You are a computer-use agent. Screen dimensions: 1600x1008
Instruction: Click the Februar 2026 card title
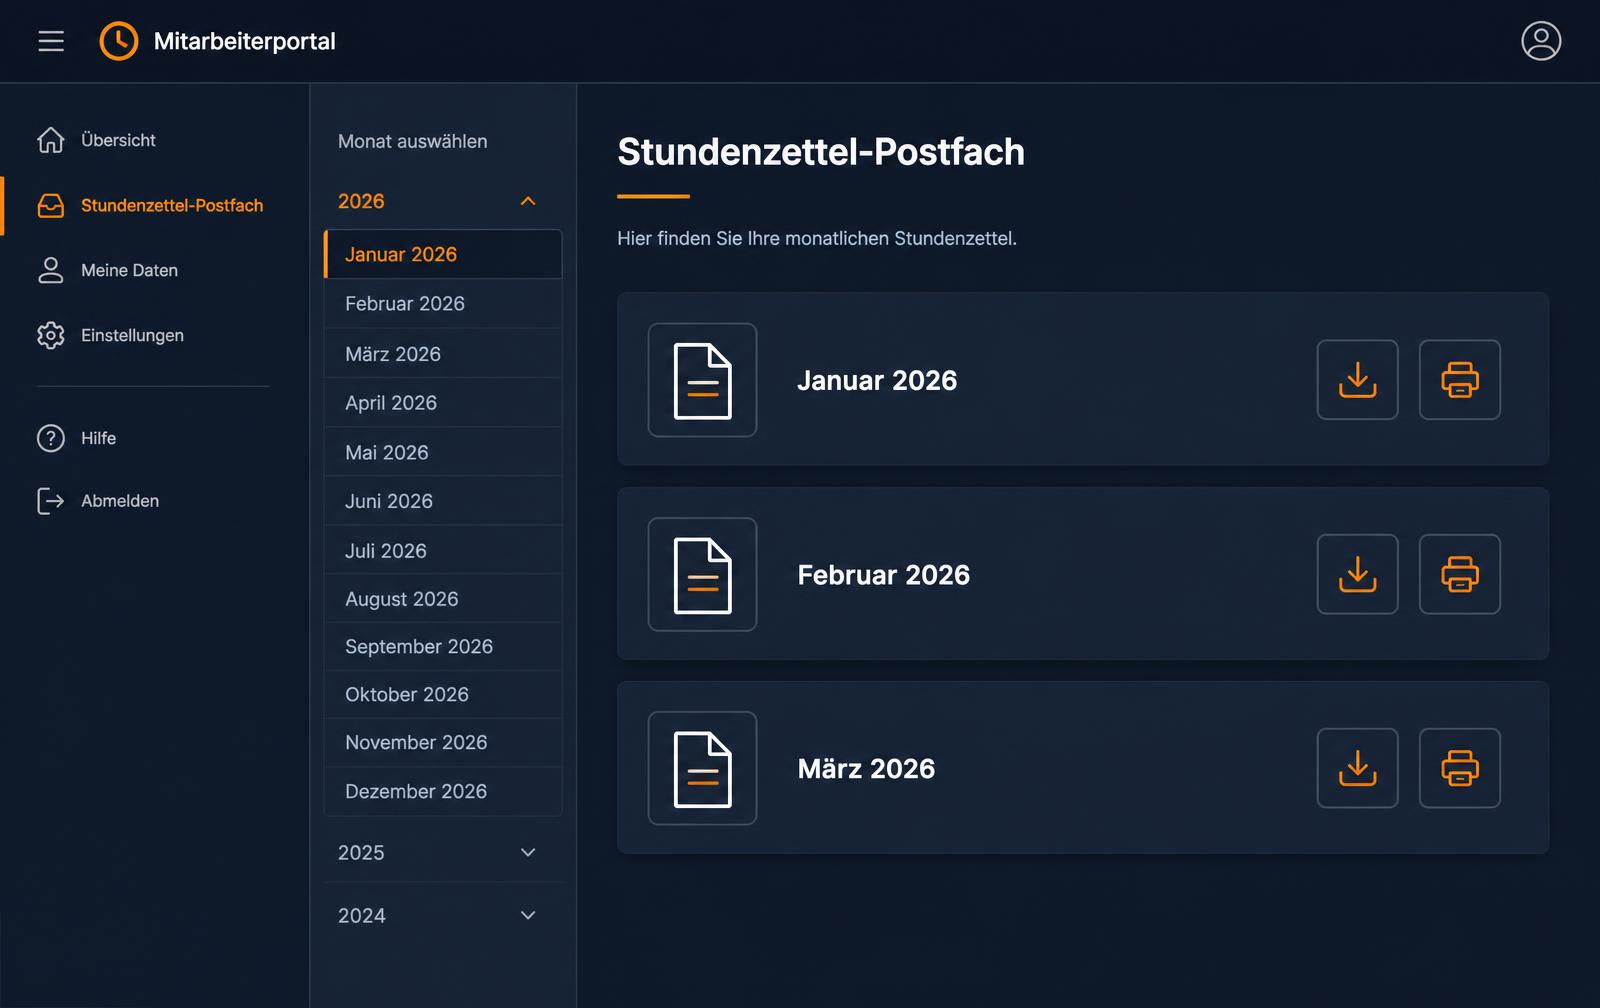click(x=884, y=575)
